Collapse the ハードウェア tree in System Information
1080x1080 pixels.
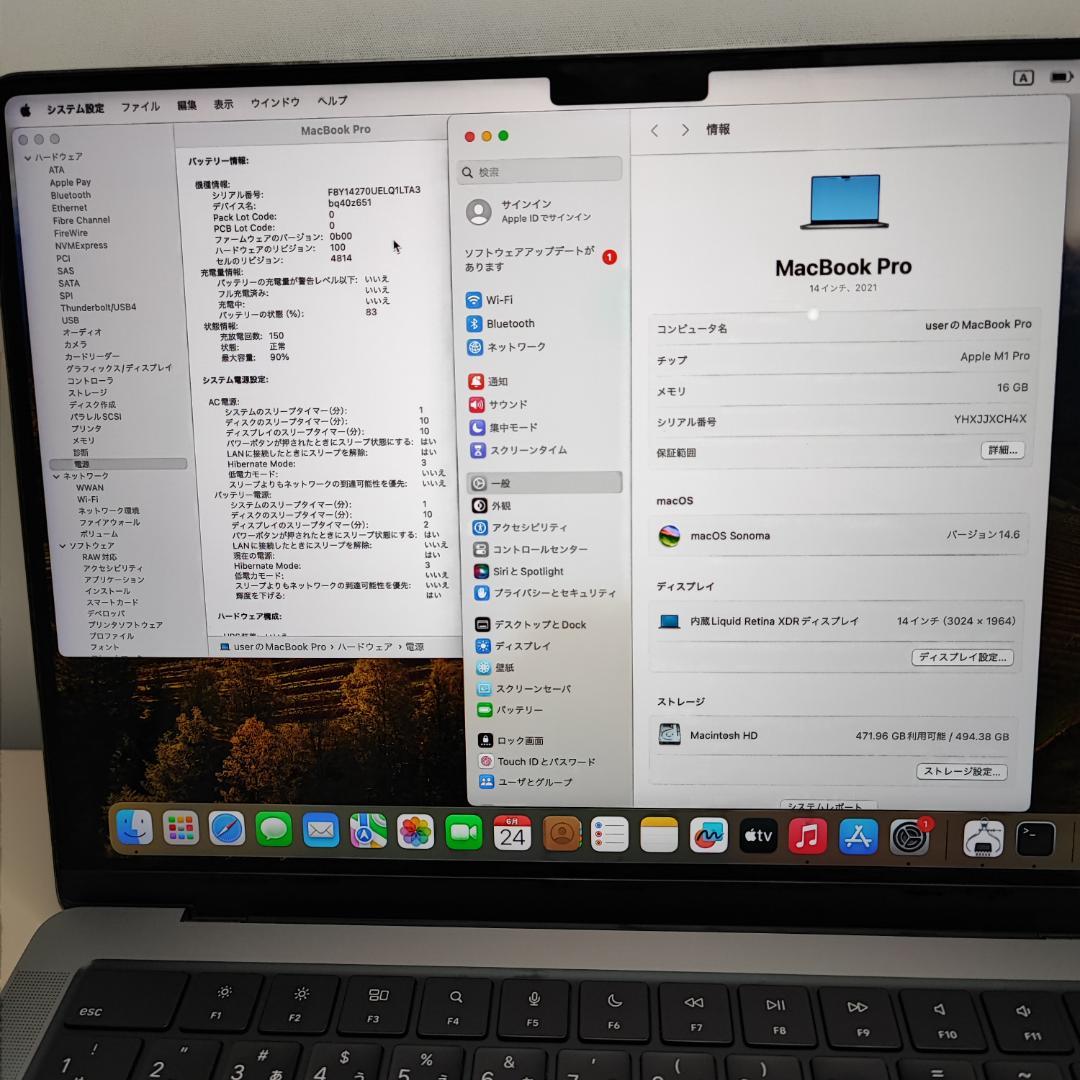pyautogui.click(x=26, y=157)
